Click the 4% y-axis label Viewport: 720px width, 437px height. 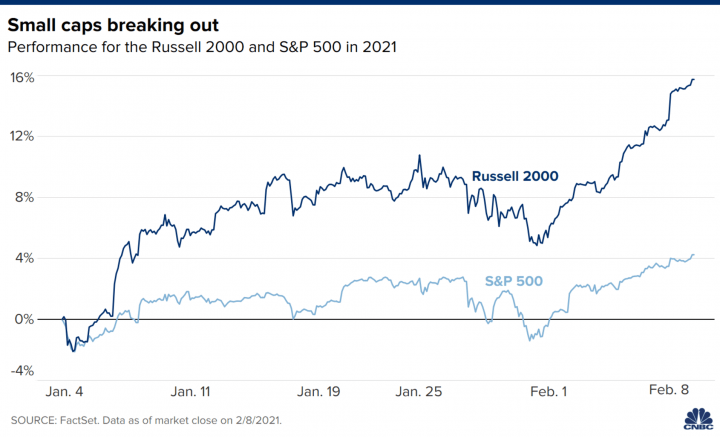pos(25,258)
